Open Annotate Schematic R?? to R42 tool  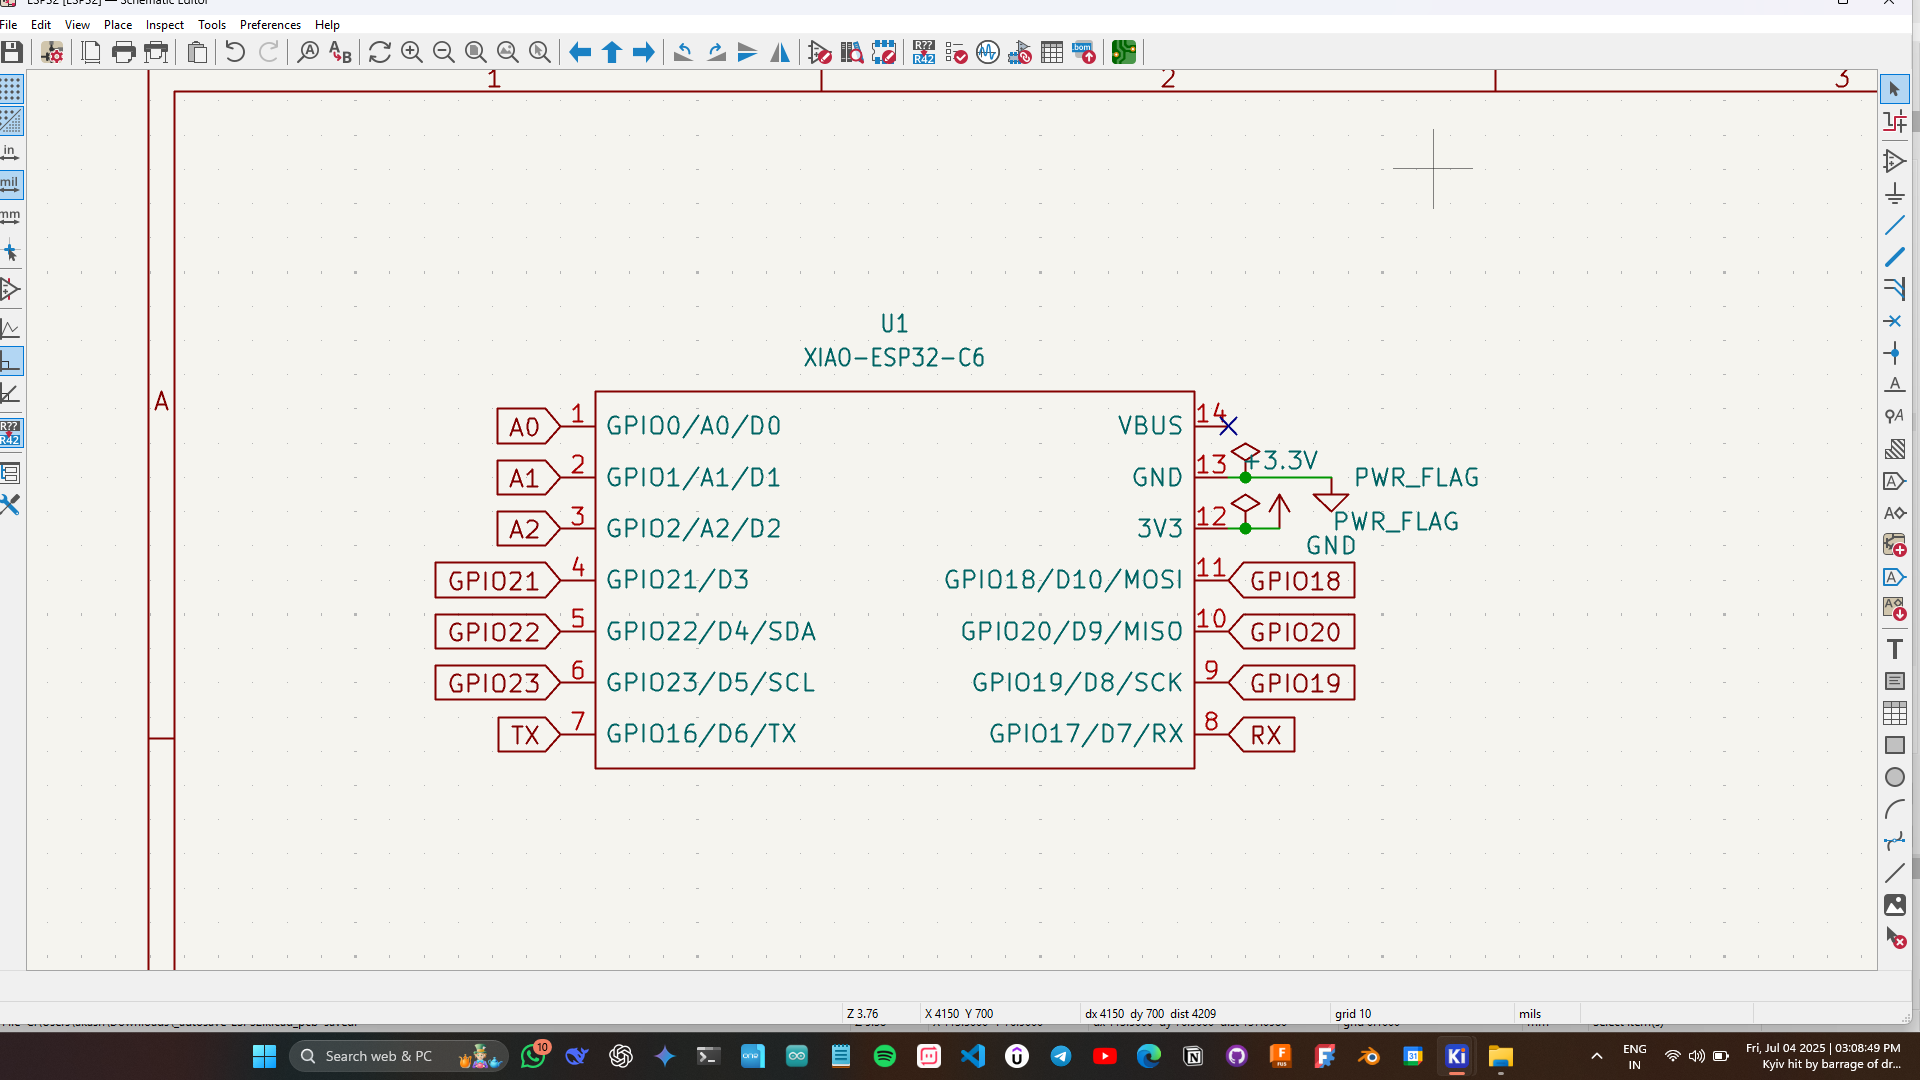[x=924, y=52]
